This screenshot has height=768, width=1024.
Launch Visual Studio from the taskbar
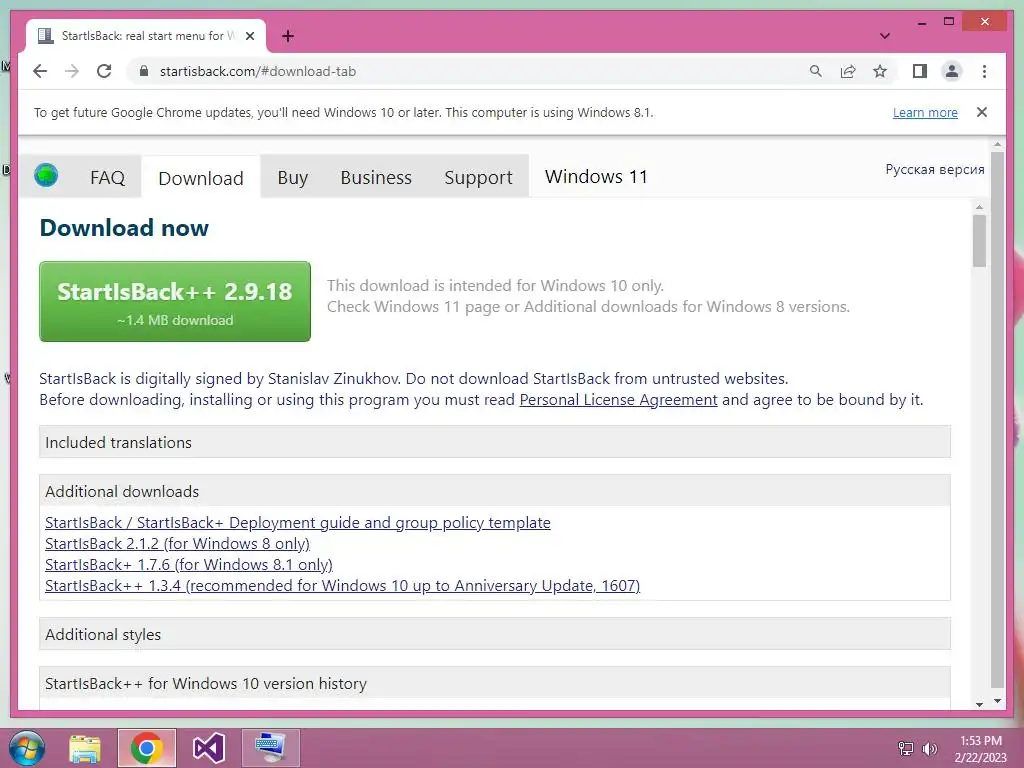point(208,748)
